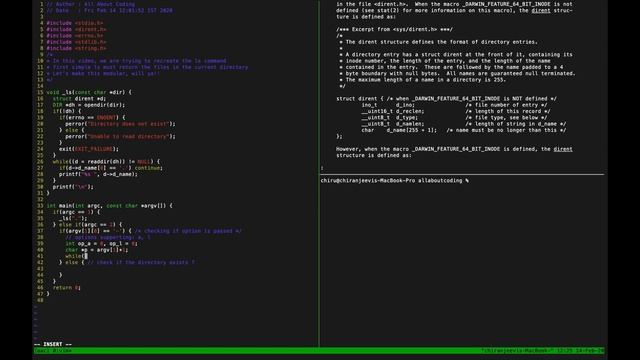This screenshot has height=360, width=640.
Task: Click the 'while(' text on line 41
Action: [75, 256]
